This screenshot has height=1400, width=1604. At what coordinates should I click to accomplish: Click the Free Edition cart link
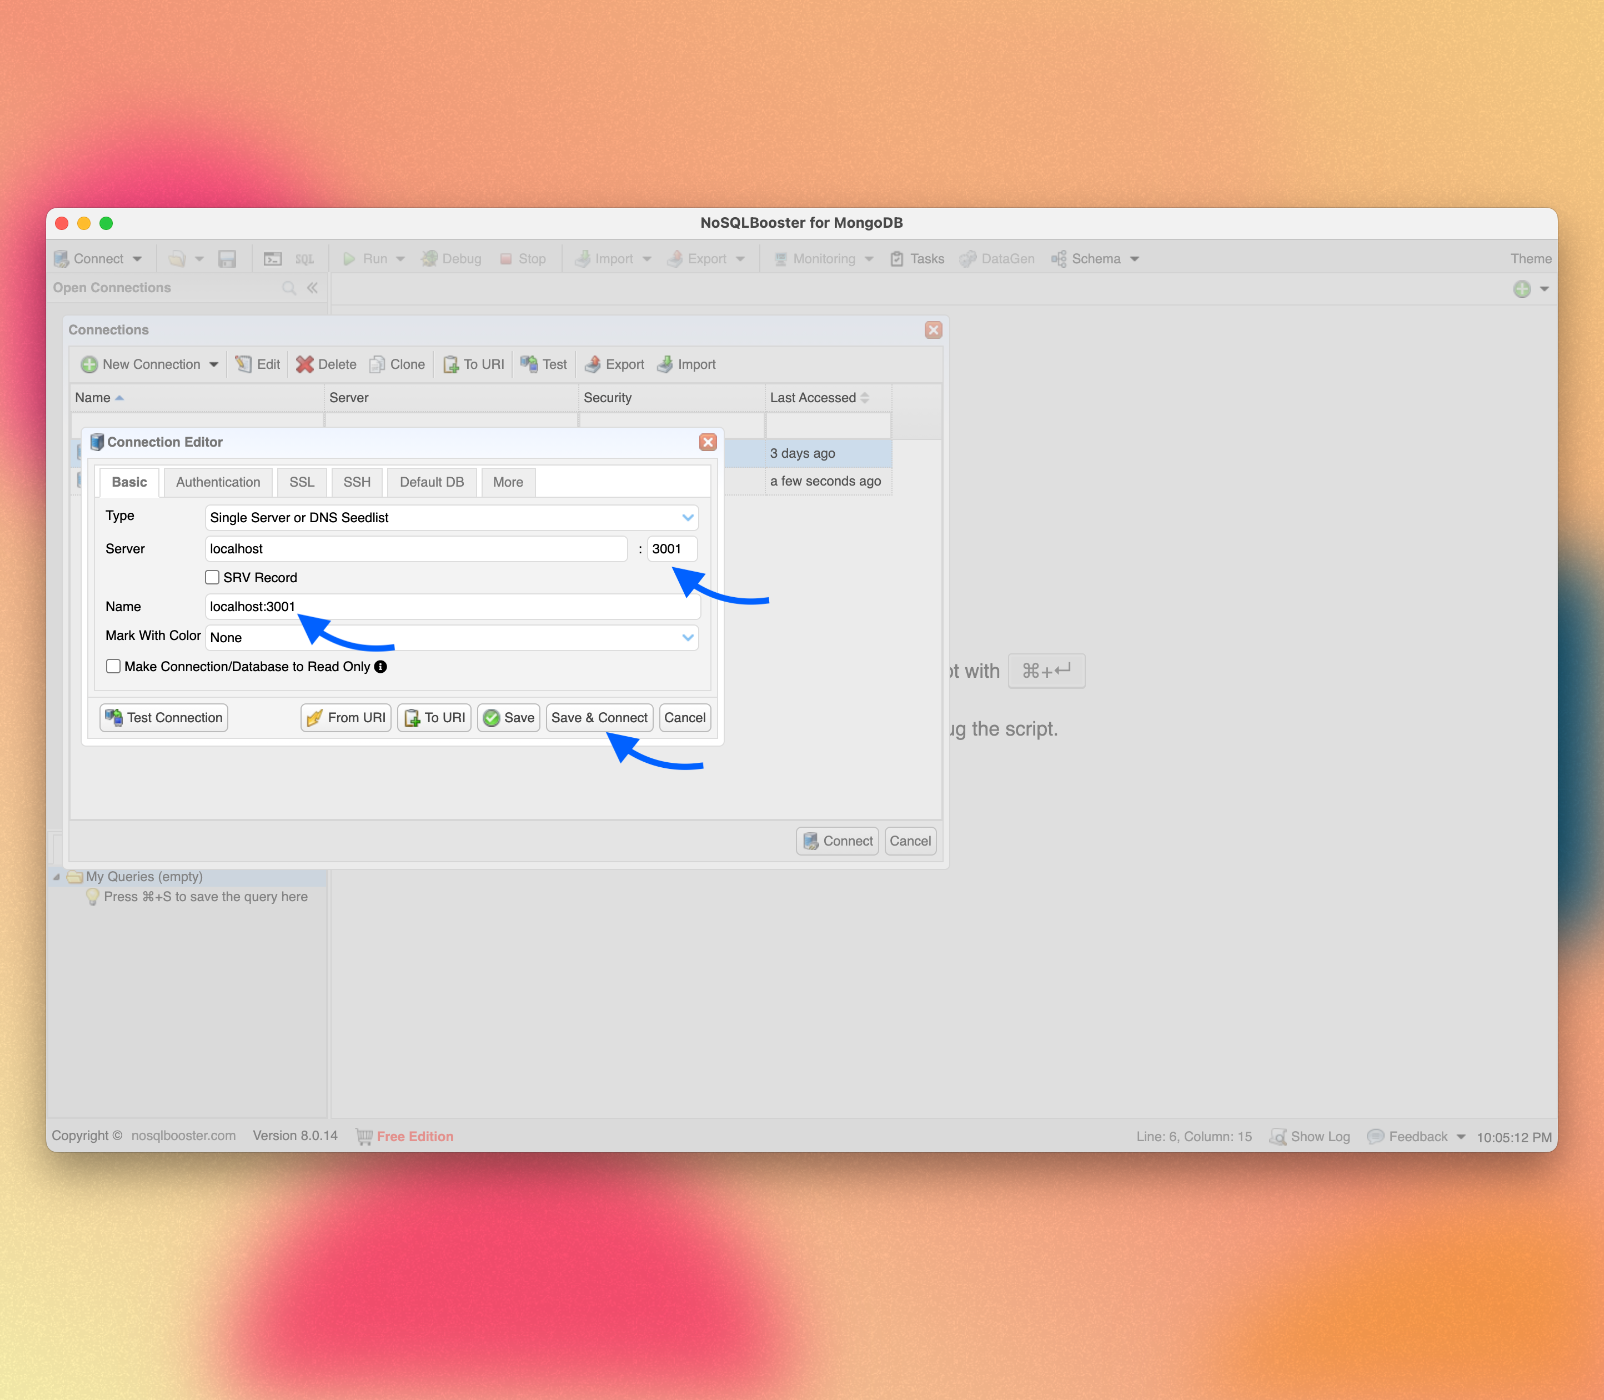[405, 1137]
